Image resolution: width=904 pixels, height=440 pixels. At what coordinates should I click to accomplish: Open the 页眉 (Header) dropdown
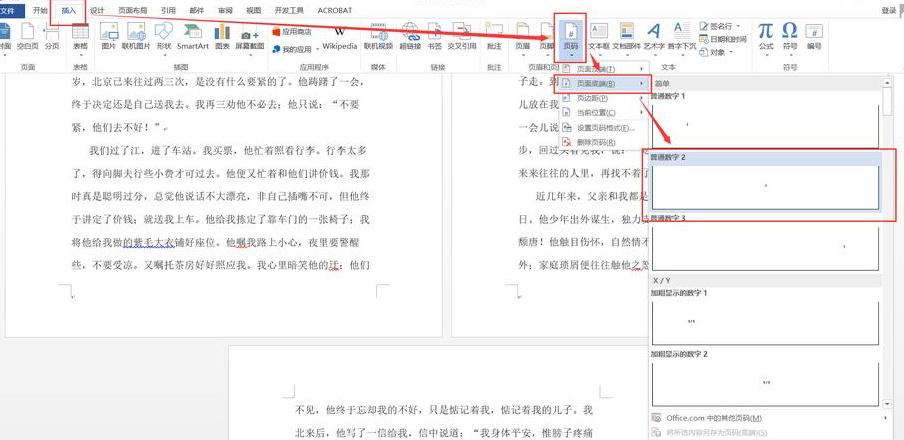pos(523,39)
